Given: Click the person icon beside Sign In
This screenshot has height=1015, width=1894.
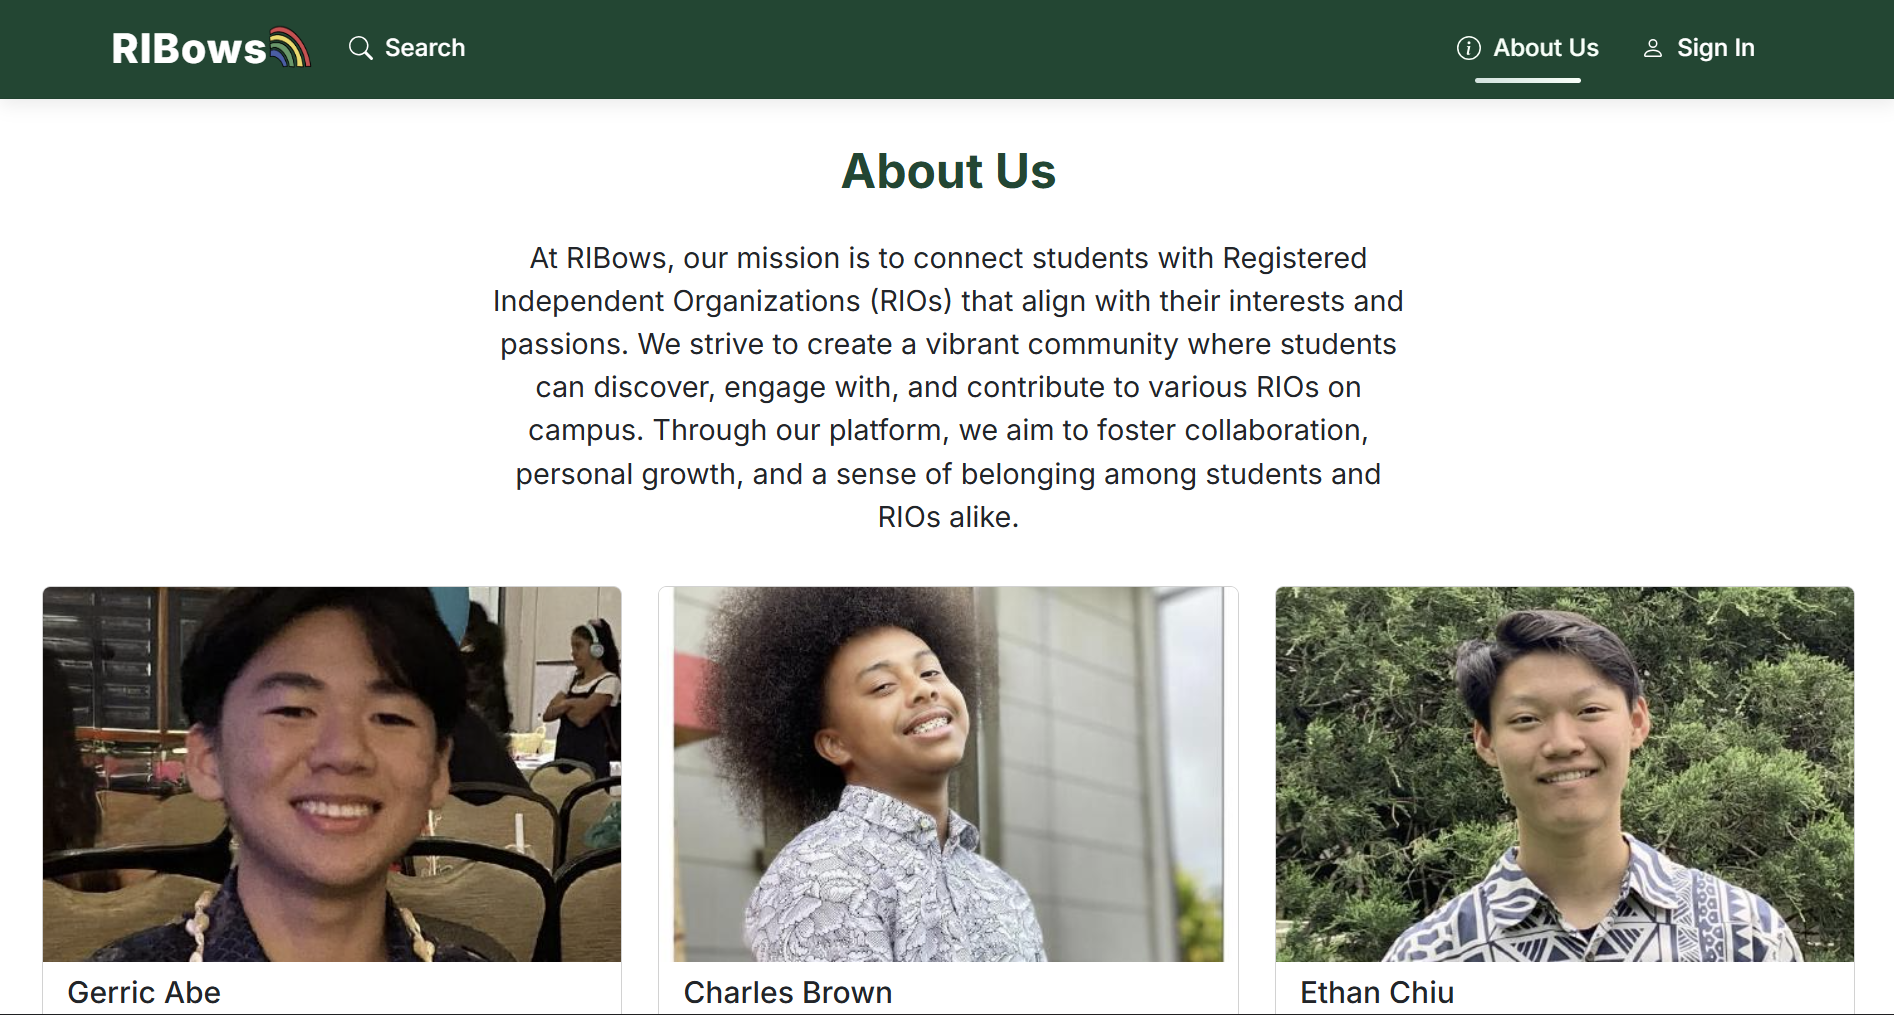Looking at the screenshot, I should [x=1653, y=48].
